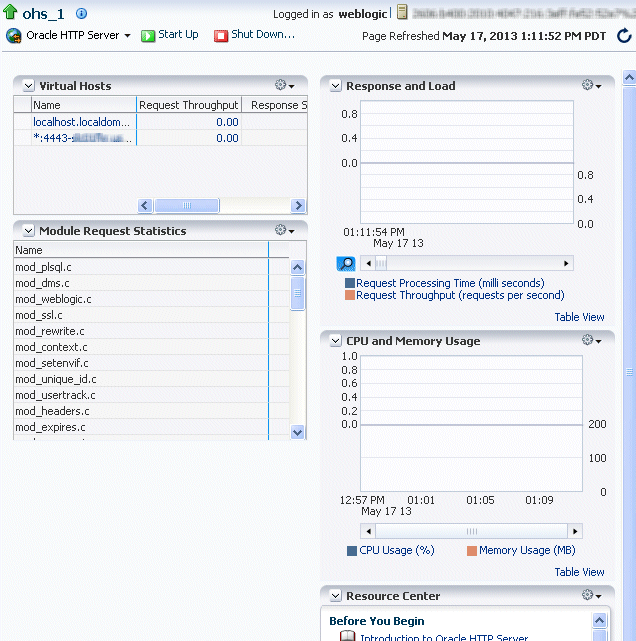The image size is (636, 641).
Task: Select the mod_ssl.c row
Action: (151, 315)
